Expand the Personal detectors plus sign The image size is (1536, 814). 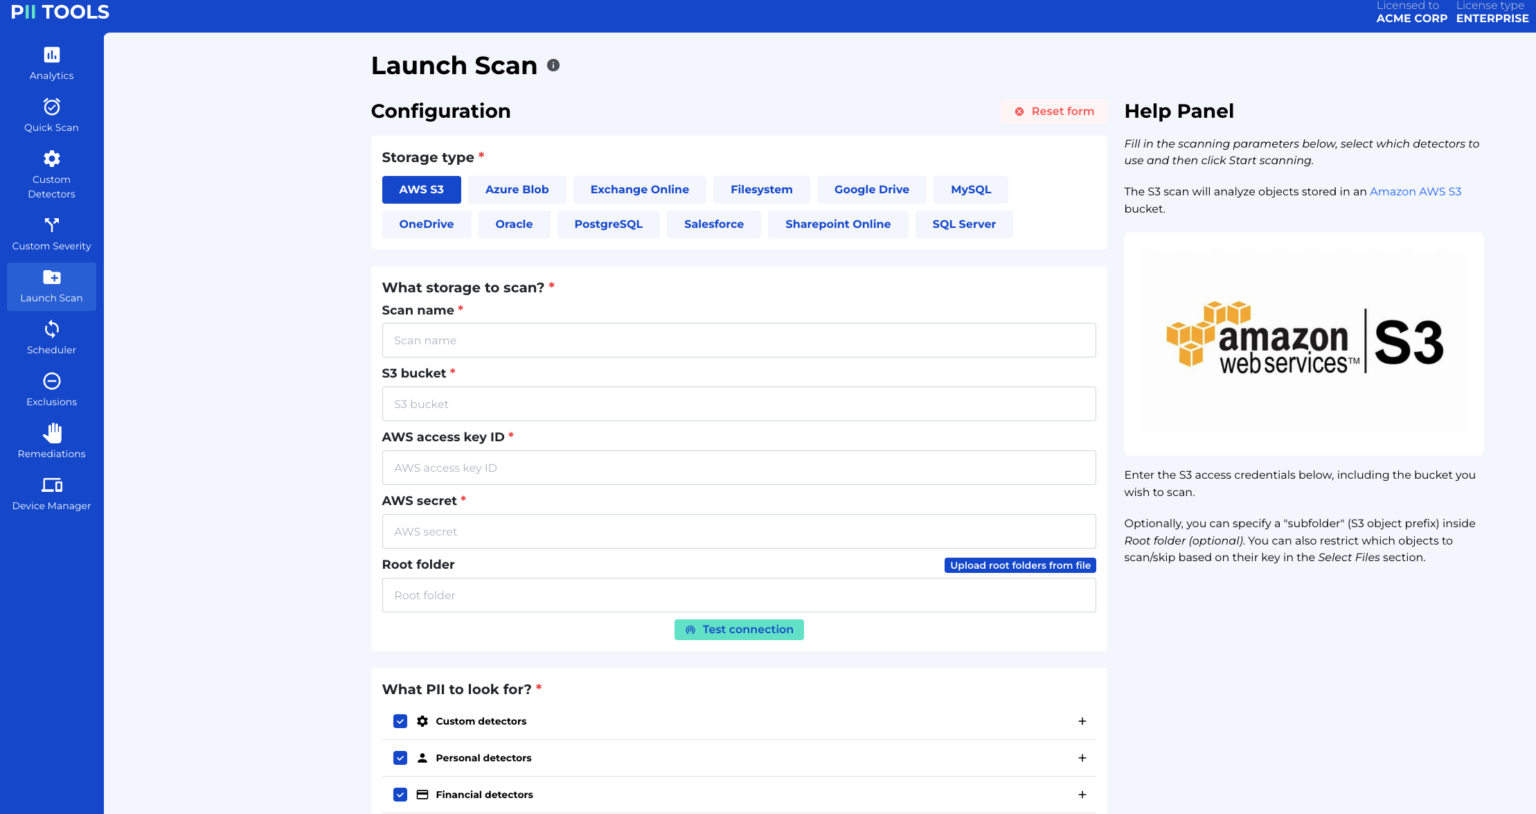[x=1082, y=758]
